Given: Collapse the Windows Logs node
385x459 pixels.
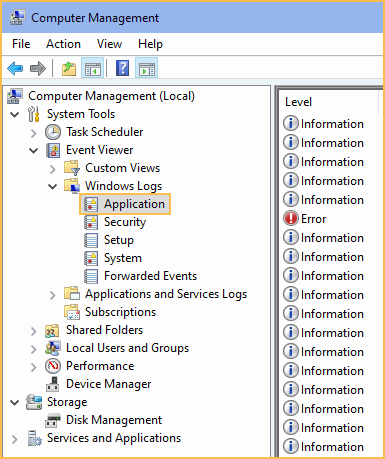Looking at the screenshot, I should 53,186.
